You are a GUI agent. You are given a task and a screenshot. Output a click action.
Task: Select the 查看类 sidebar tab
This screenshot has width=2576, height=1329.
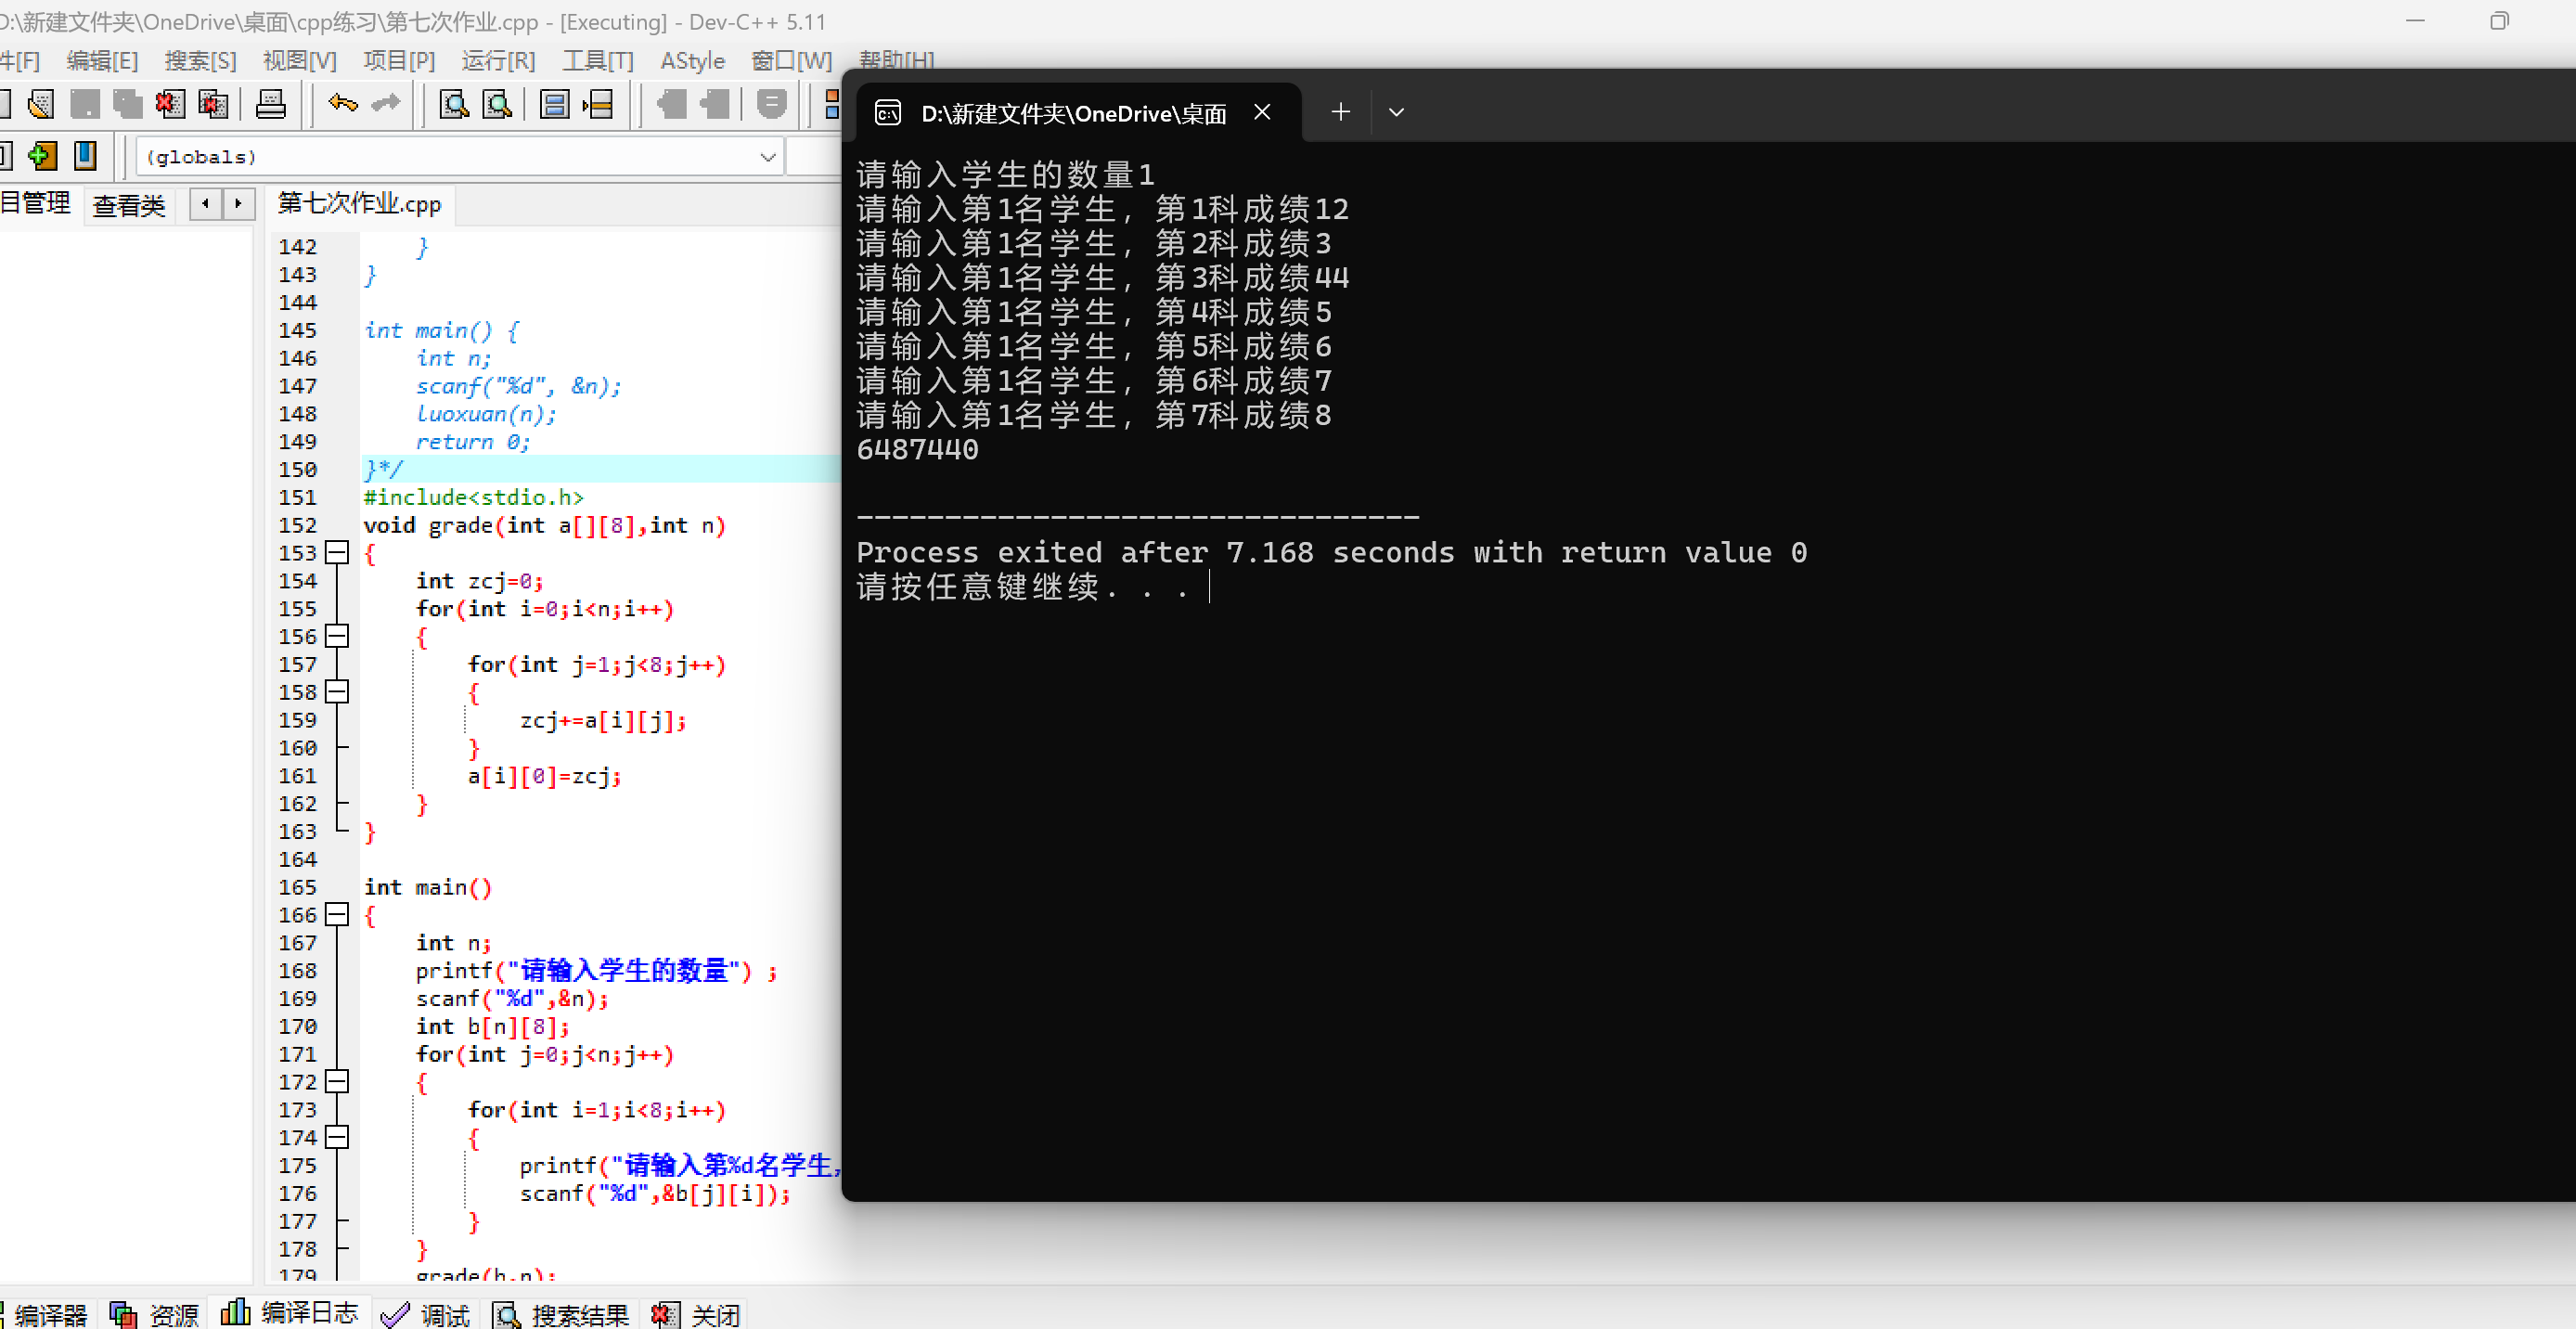(128, 205)
